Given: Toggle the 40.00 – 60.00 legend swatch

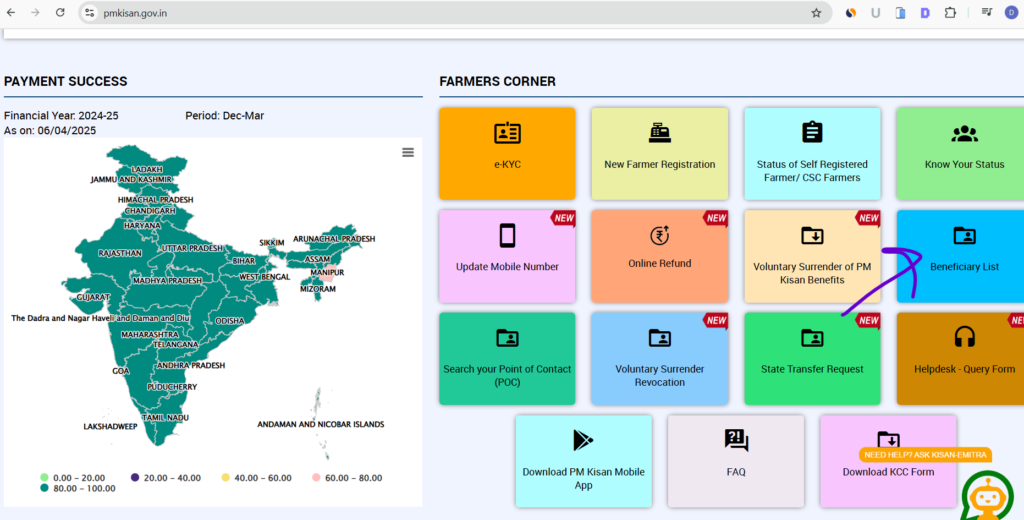Looking at the screenshot, I should [x=226, y=478].
